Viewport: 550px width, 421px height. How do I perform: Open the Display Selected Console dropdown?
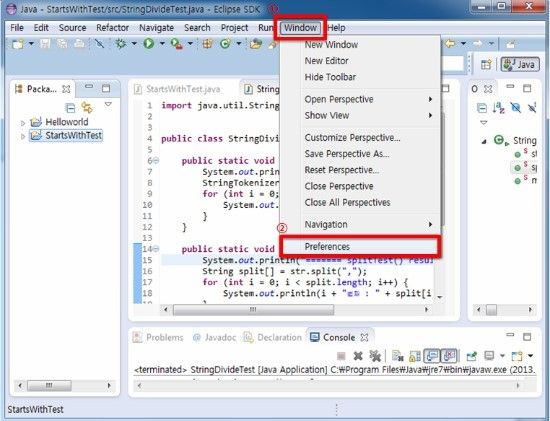(502, 356)
